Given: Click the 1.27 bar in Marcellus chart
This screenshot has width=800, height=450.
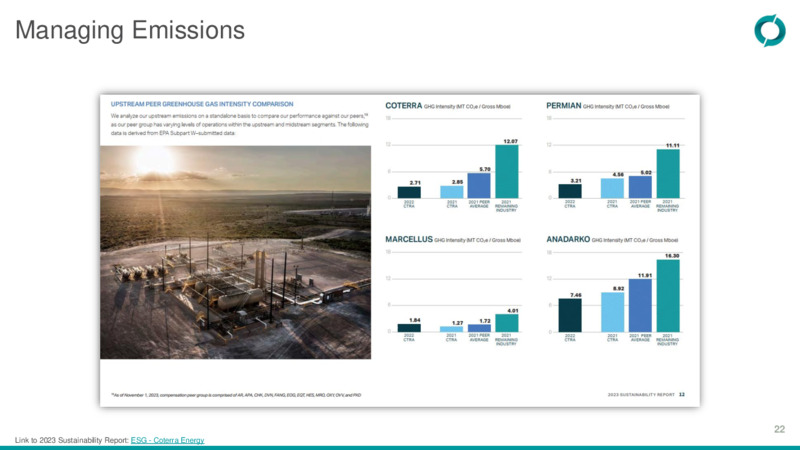Looking at the screenshot, I should (x=452, y=329).
